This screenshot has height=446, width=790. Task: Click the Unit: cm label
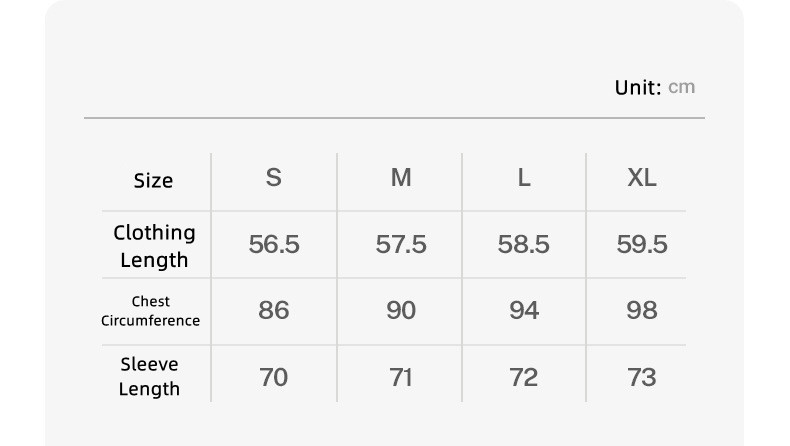click(x=654, y=87)
